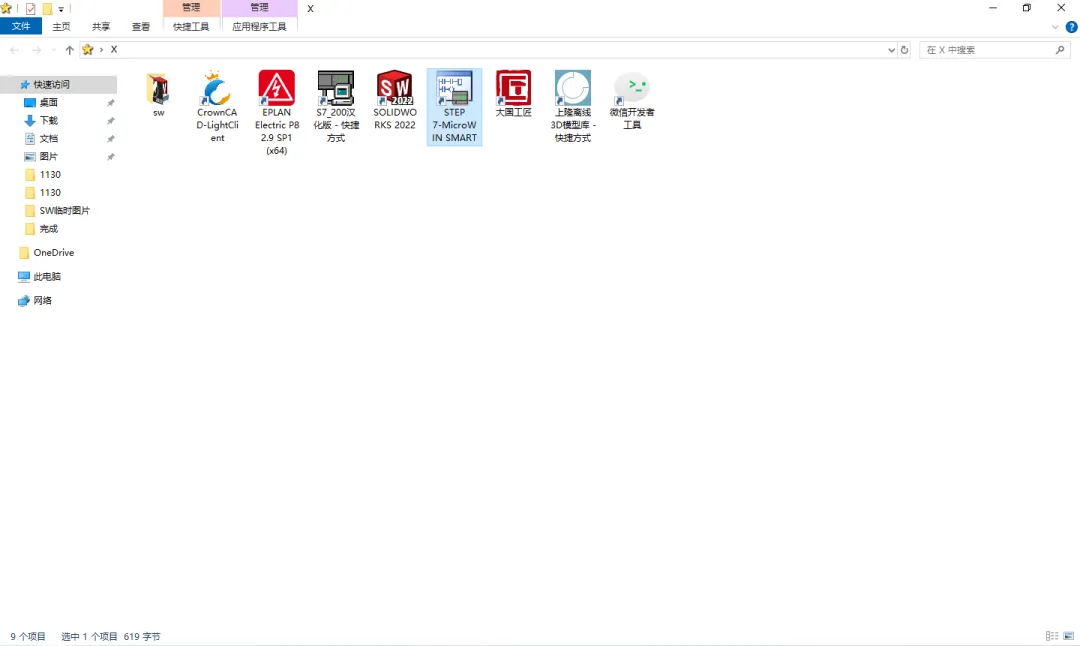Screen dimensions: 1080x646
Task: Click new folder icon in title bar
Action: coord(47,8)
